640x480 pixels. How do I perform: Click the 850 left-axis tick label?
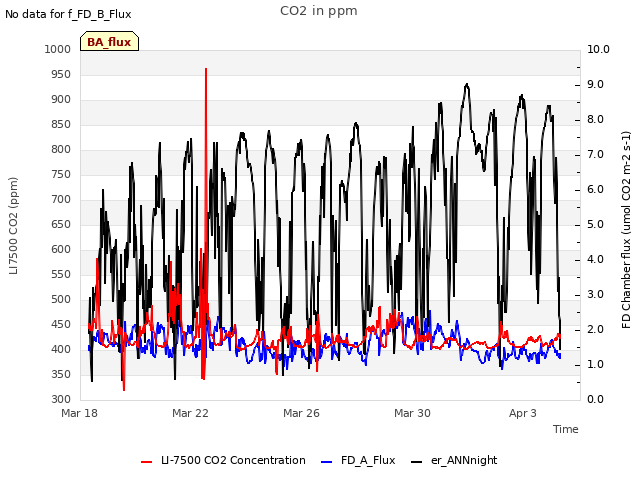(x=61, y=124)
